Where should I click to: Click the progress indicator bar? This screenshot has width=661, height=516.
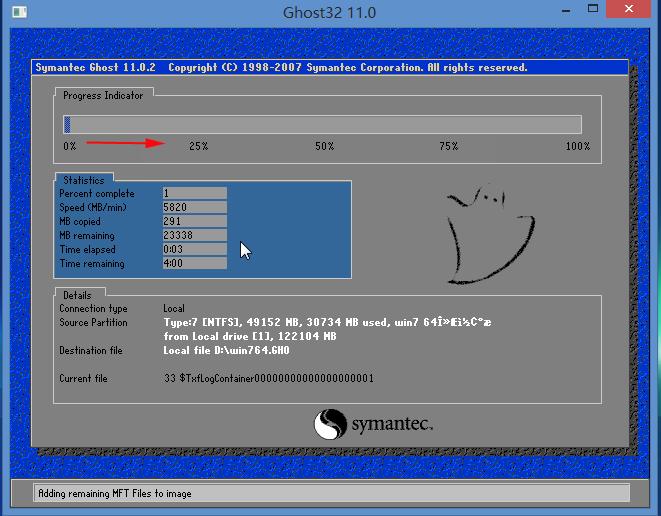(322, 124)
